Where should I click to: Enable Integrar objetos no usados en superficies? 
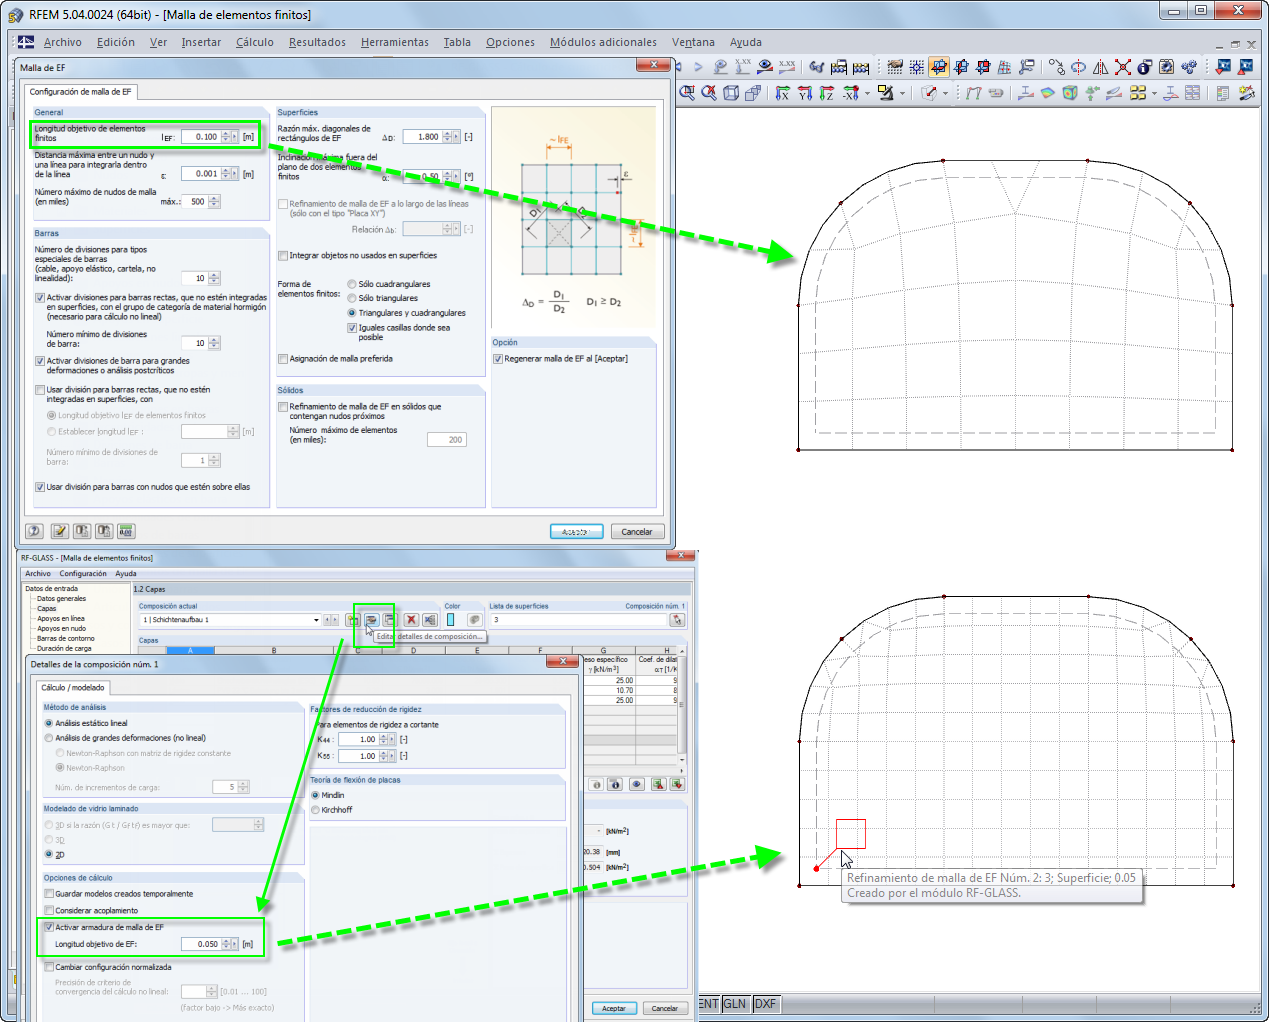tap(283, 256)
